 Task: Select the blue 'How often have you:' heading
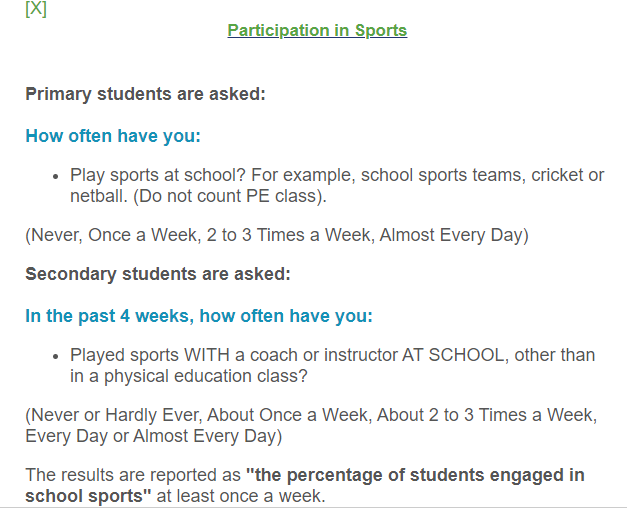click(113, 136)
